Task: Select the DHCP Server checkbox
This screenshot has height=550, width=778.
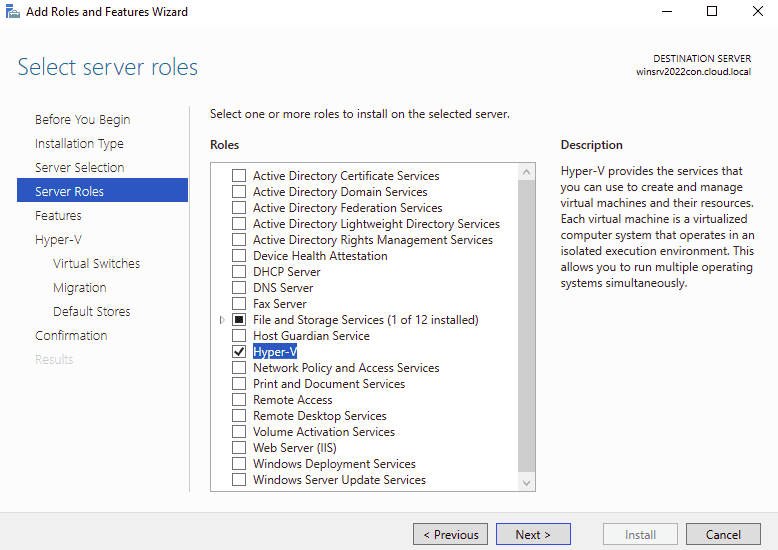Action: 239,272
